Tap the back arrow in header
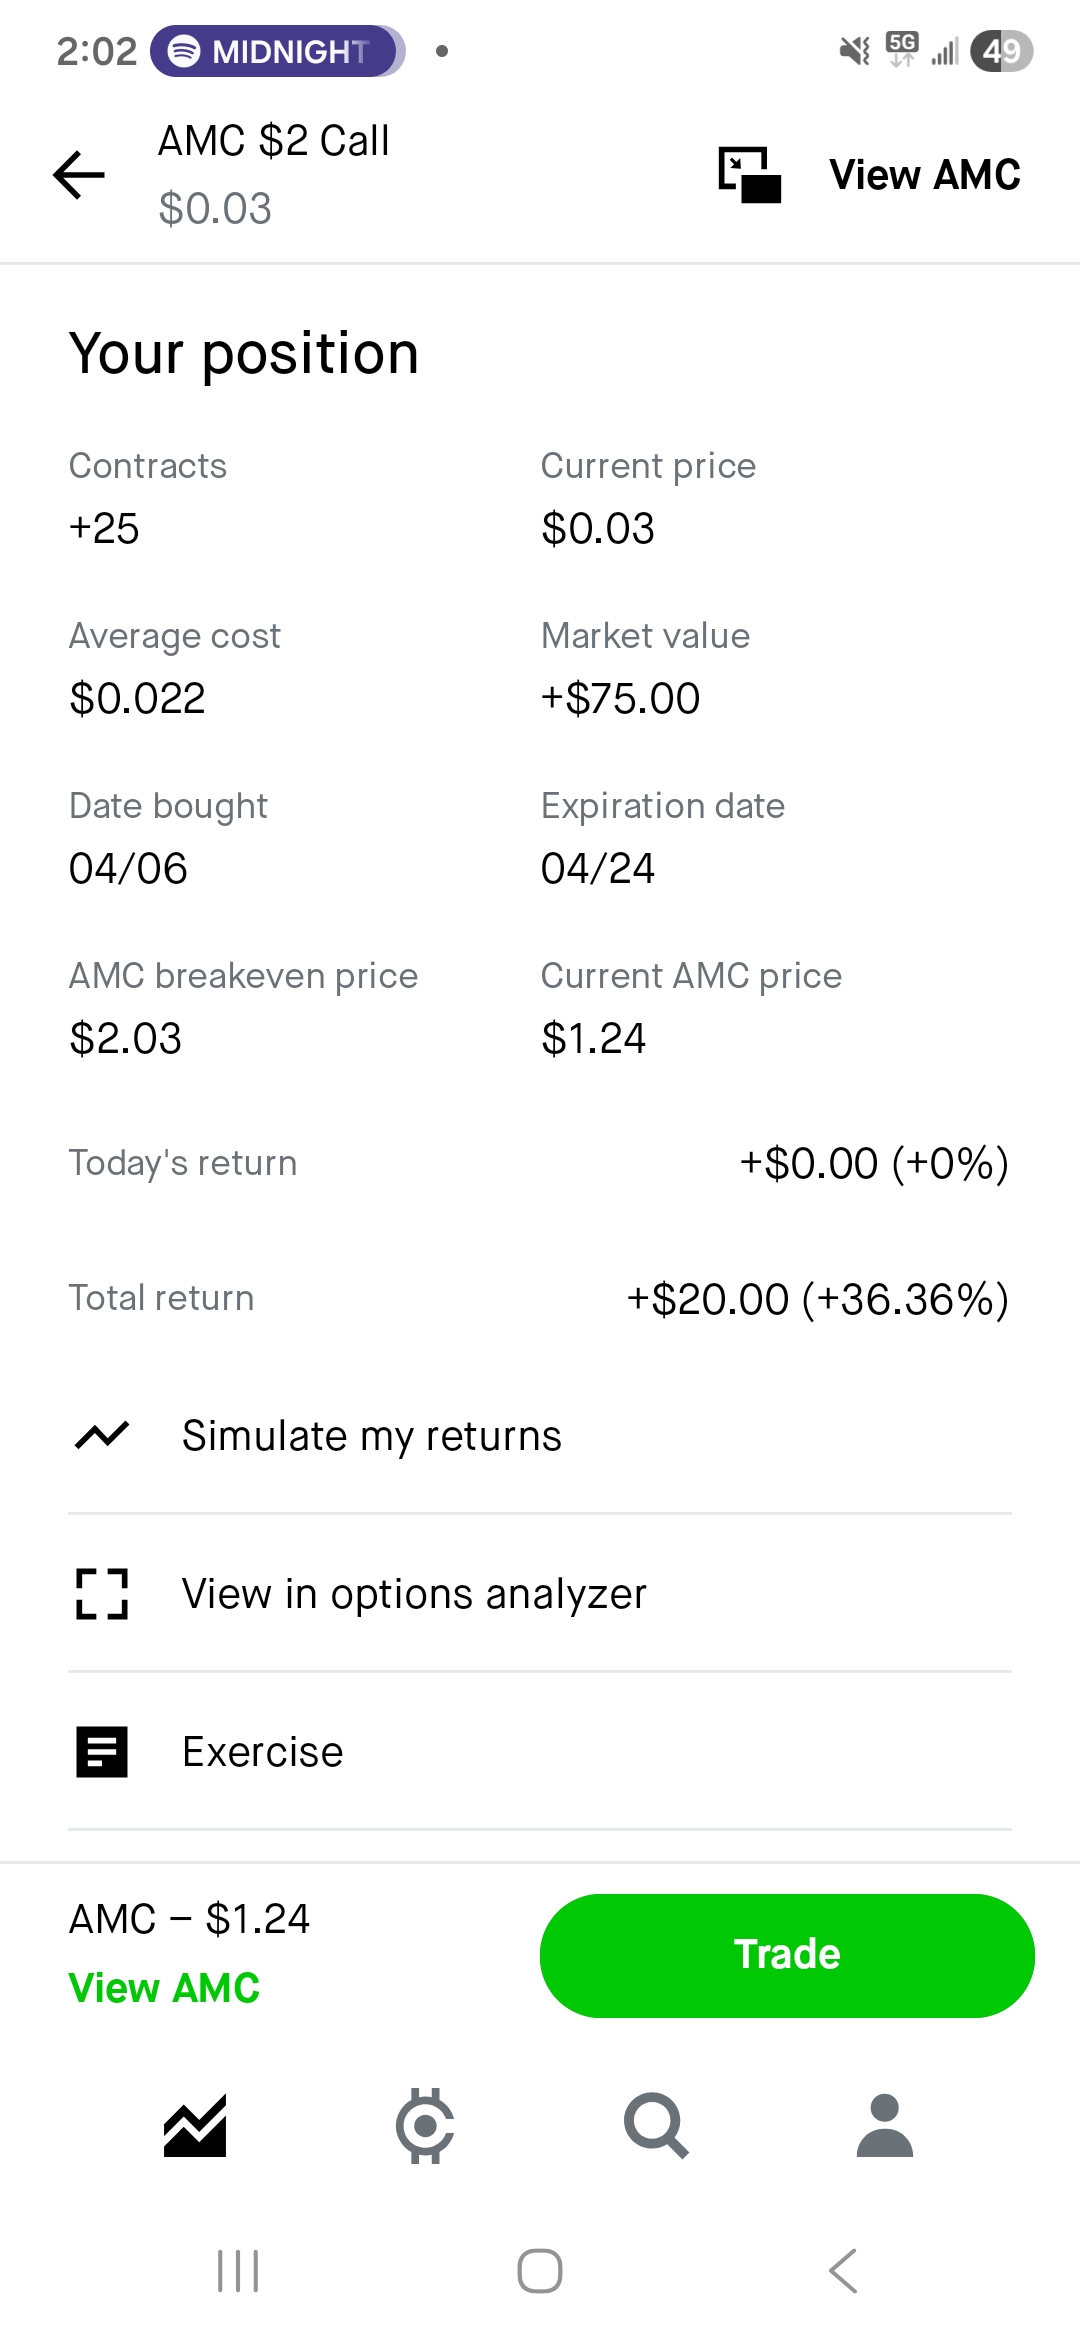The image size is (1080, 2340). [79, 175]
